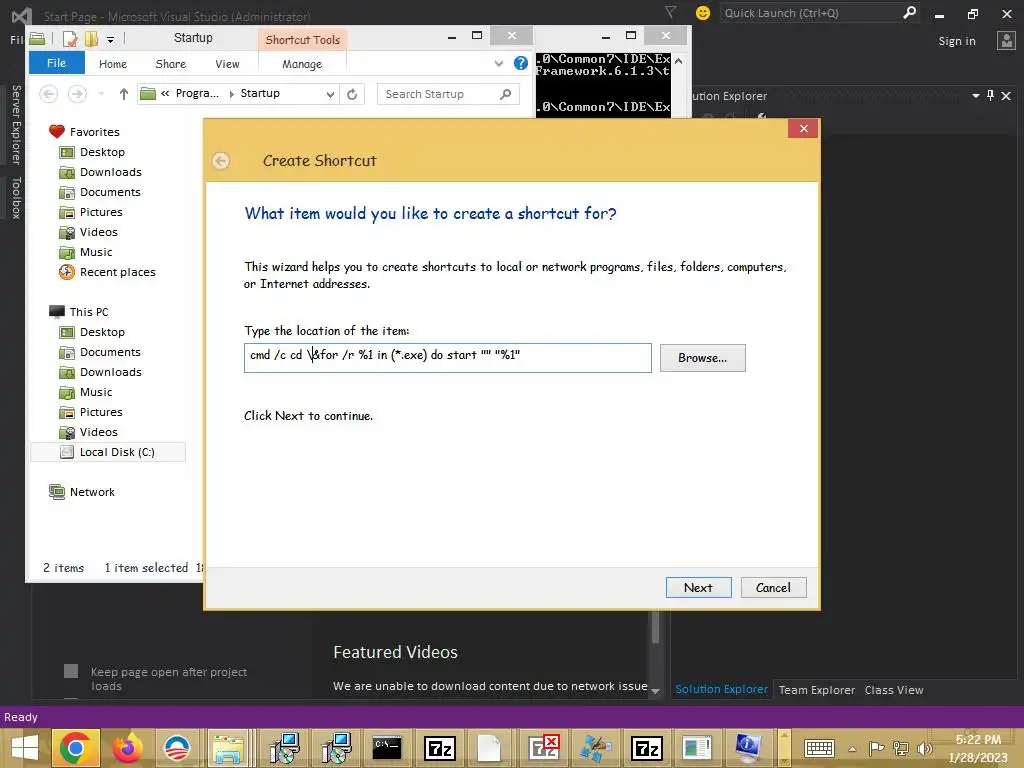The image size is (1024, 768).
Task: Click Startup in the address breadcrumb
Action: pos(260,93)
